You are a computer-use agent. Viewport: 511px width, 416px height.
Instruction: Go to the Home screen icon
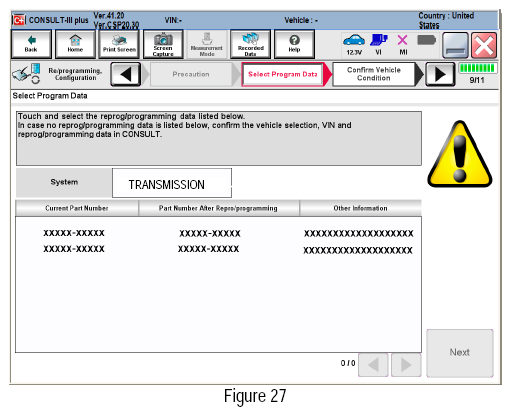(75, 44)
